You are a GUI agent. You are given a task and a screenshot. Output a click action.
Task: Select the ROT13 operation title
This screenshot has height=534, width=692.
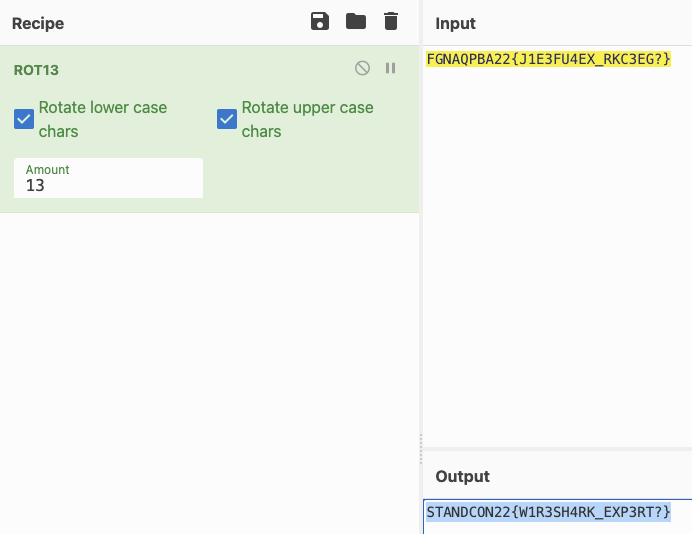tap(36, 70)
